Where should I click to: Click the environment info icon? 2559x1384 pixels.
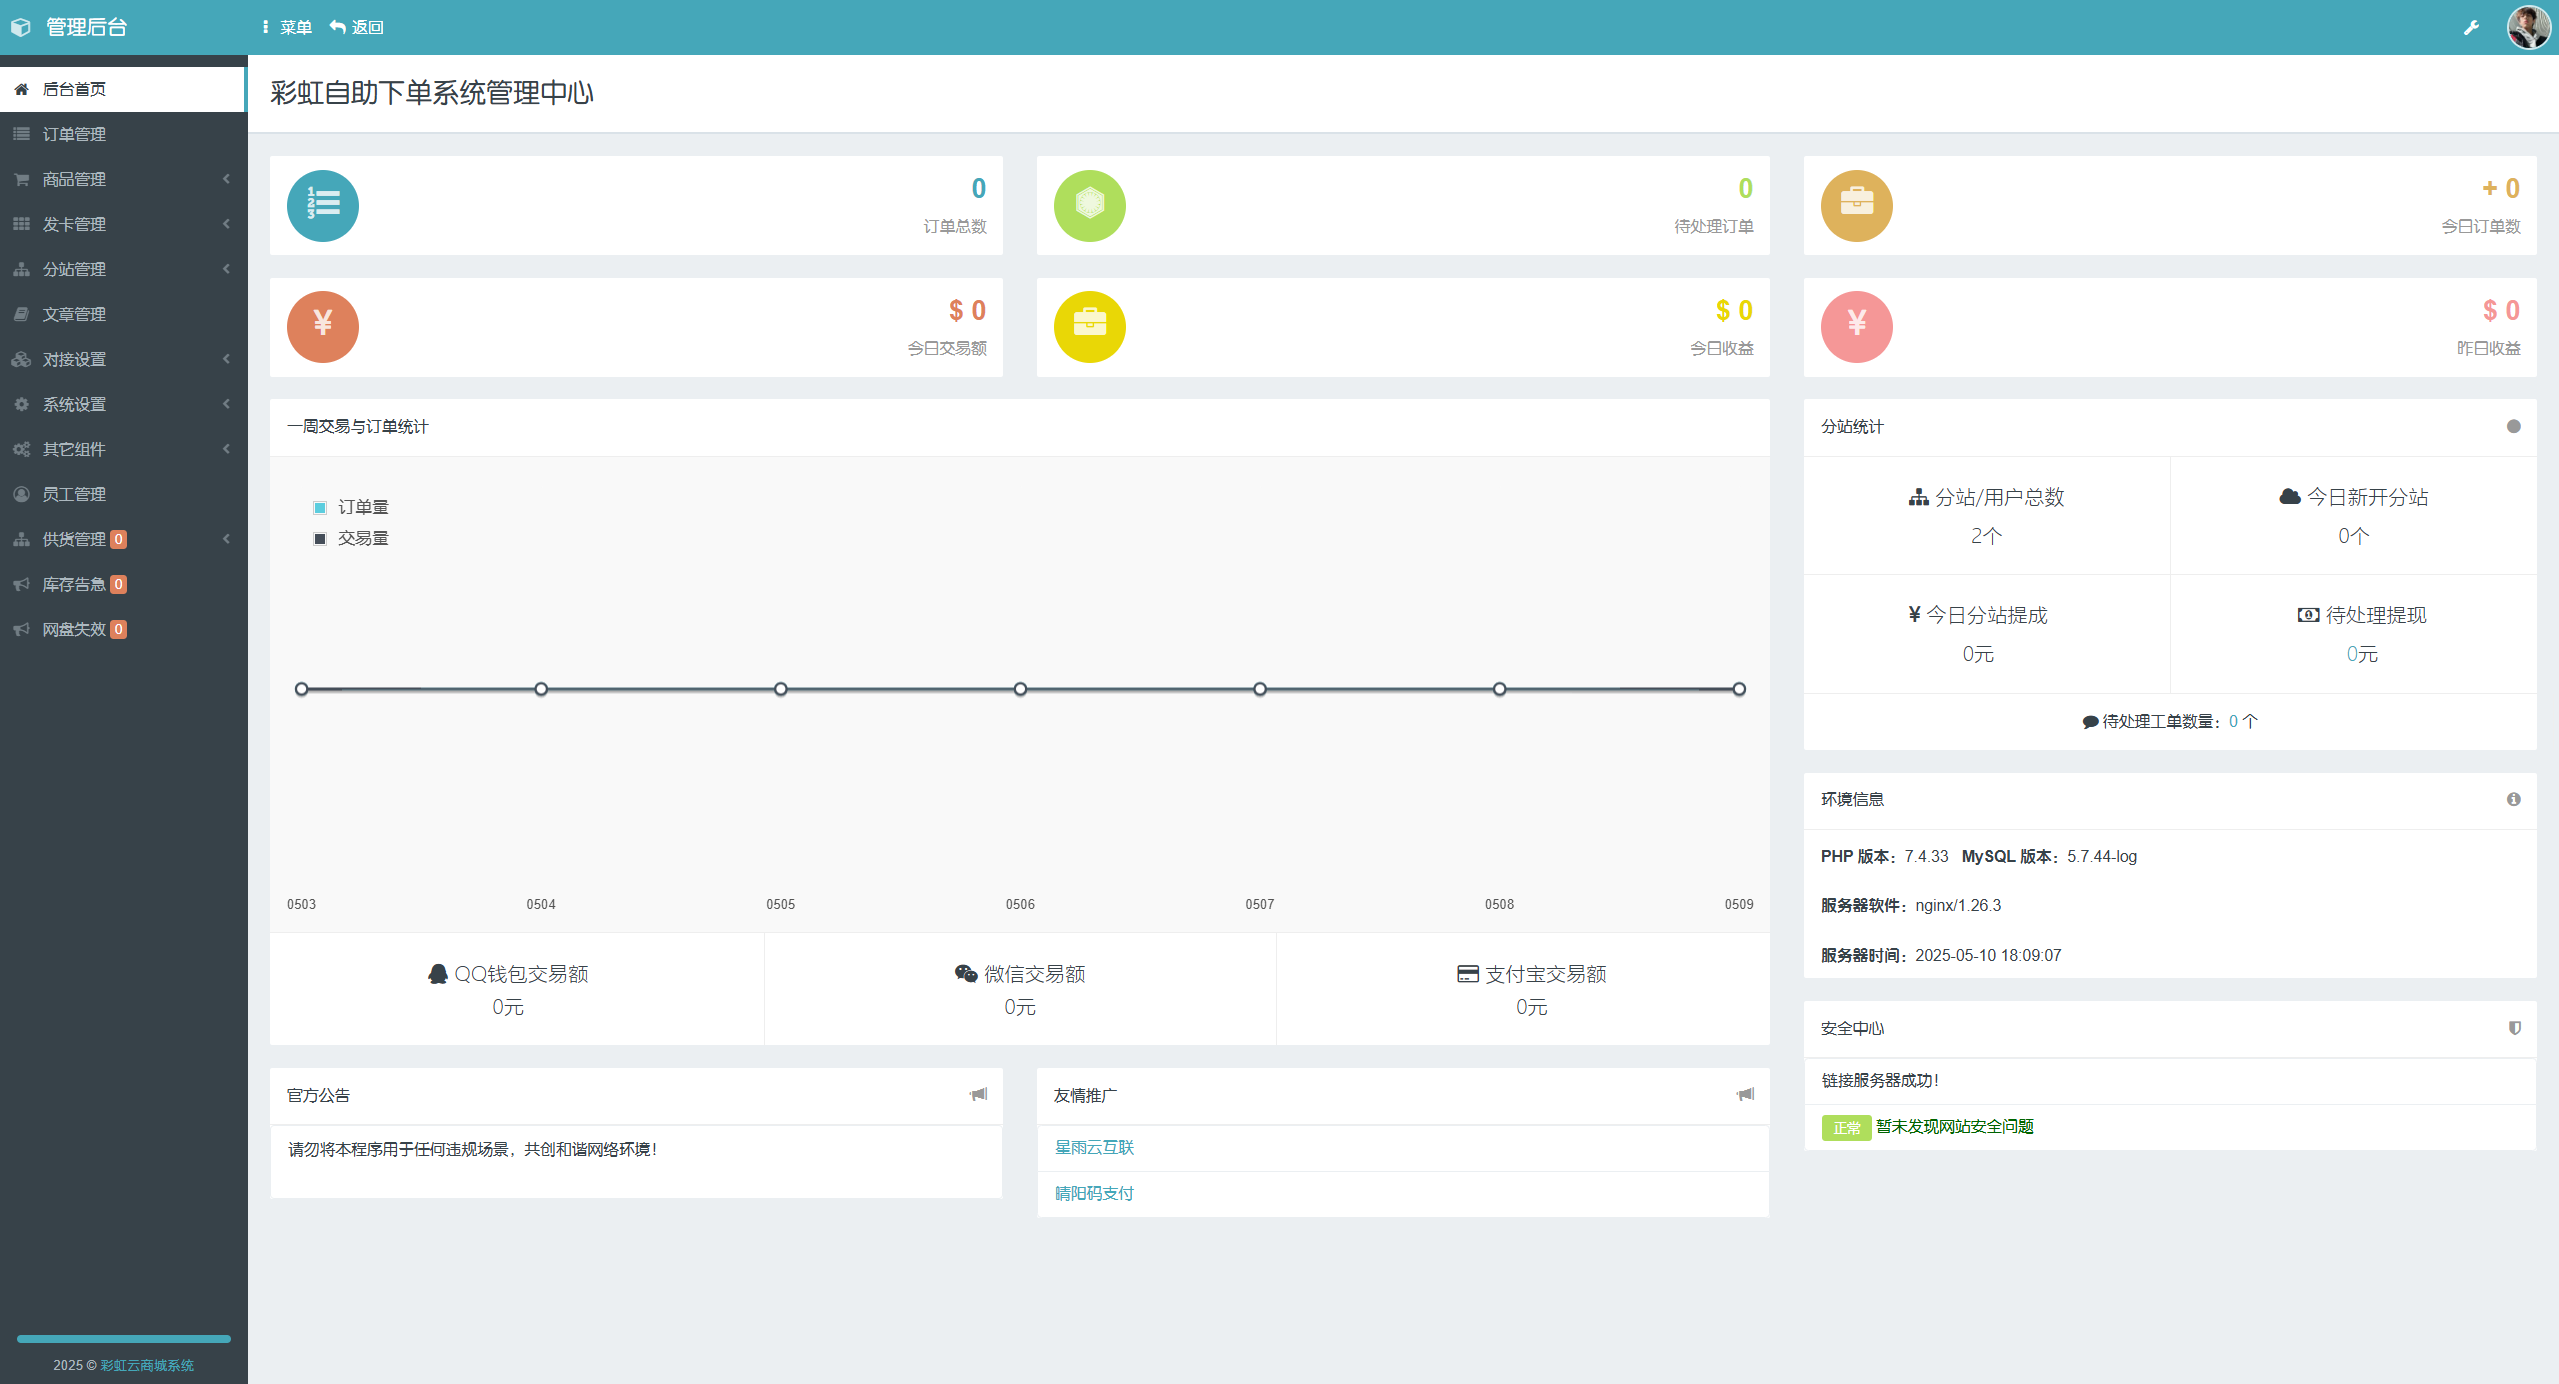click(x=2513, y=799)
